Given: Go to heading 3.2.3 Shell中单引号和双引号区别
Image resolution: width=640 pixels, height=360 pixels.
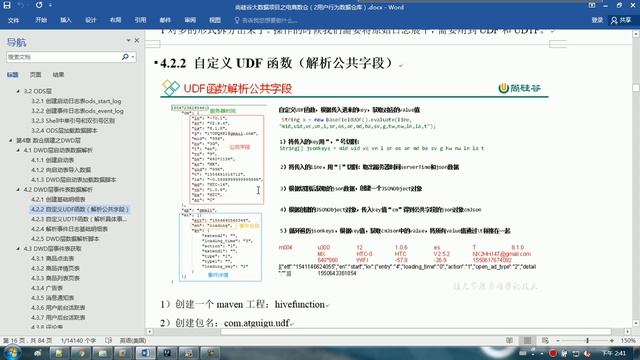Looking at the screenshot, I should (73, 120).
